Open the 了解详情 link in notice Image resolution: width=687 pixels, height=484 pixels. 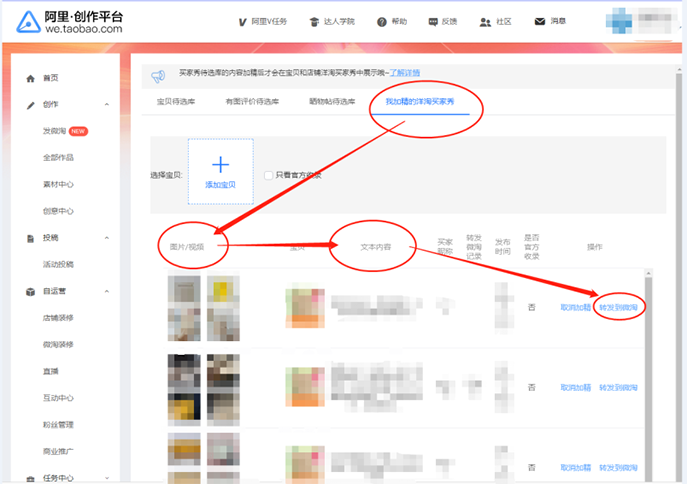tap(405, 73)
